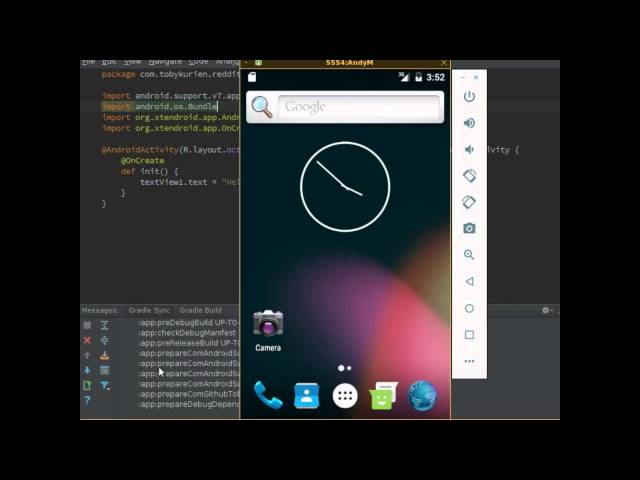
Task: Open the Edit menu in the IDE
Action: click(109, 62)
